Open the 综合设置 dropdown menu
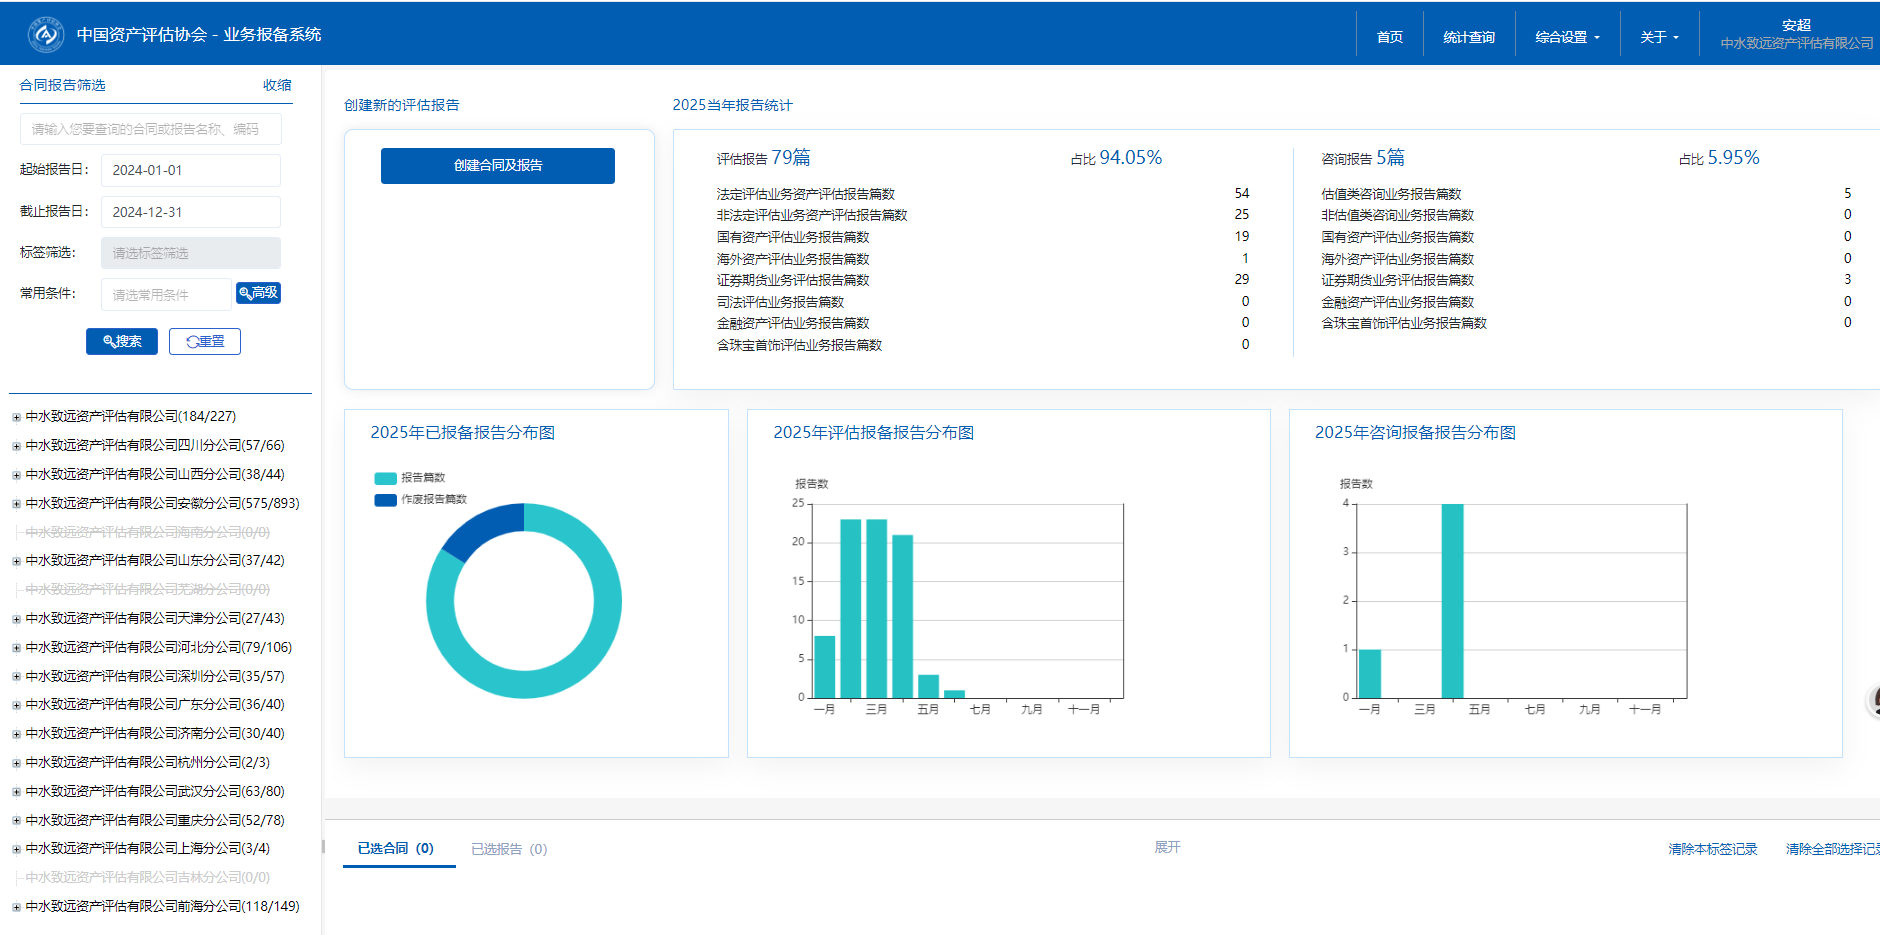This screenshot has height=935, width=1880. coord(1567,37)
